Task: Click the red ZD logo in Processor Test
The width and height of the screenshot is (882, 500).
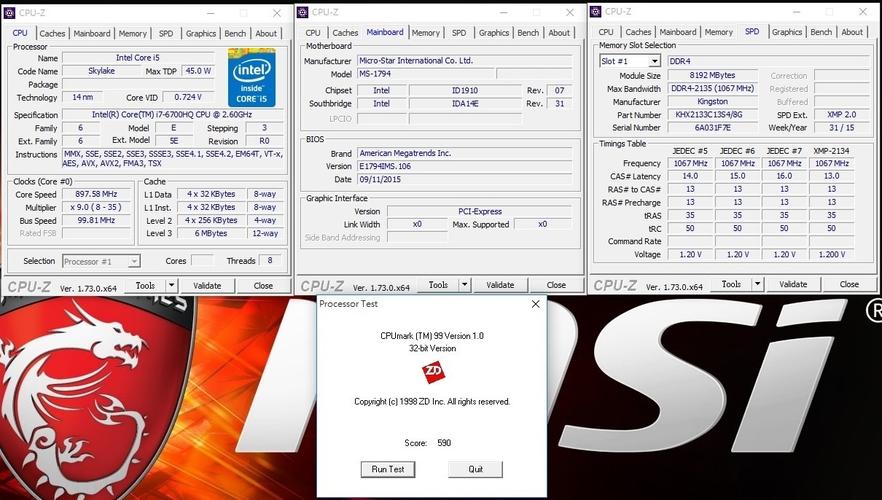Action: pos(433,372)
